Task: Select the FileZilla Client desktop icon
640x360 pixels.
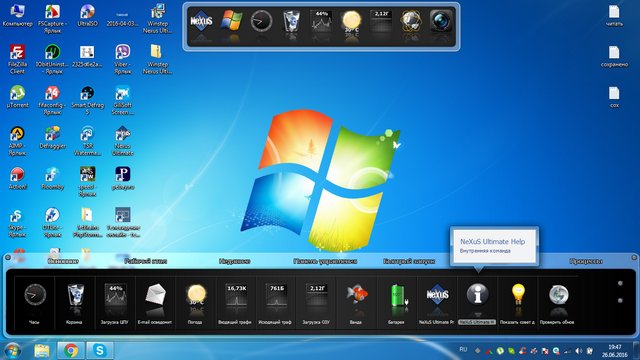Action: [17, 60]
